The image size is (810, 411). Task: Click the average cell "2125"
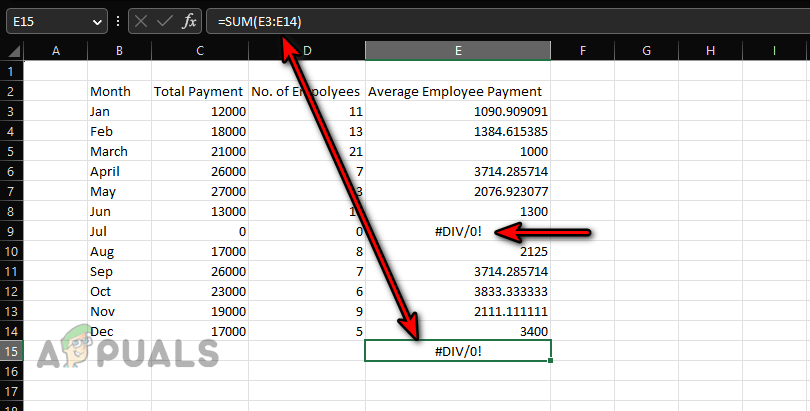coord(458,251)
